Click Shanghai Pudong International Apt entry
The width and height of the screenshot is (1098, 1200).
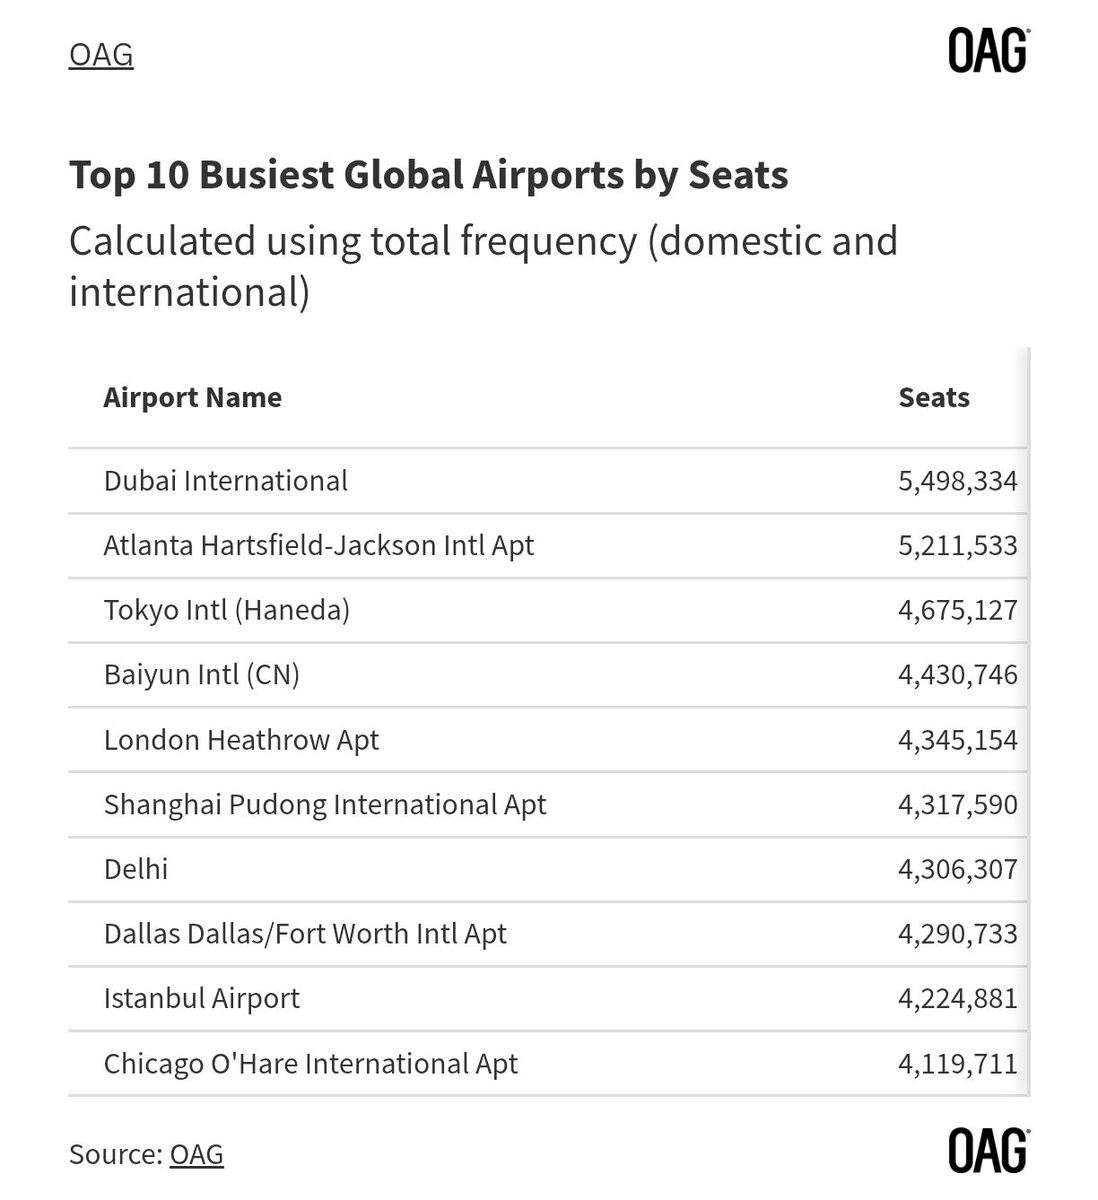[325, 805]
